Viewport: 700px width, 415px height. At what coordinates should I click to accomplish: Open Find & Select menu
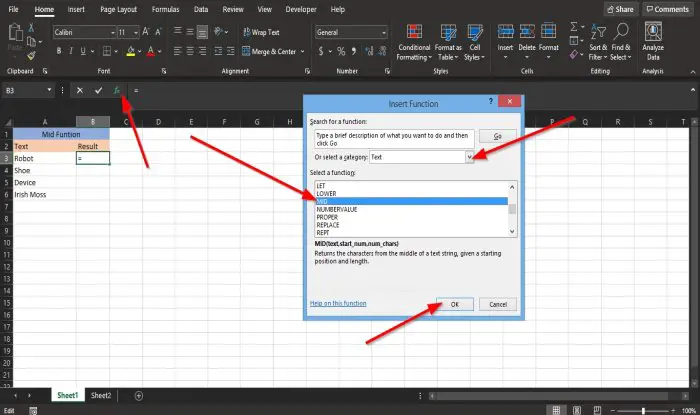click(x=621, y=43)
